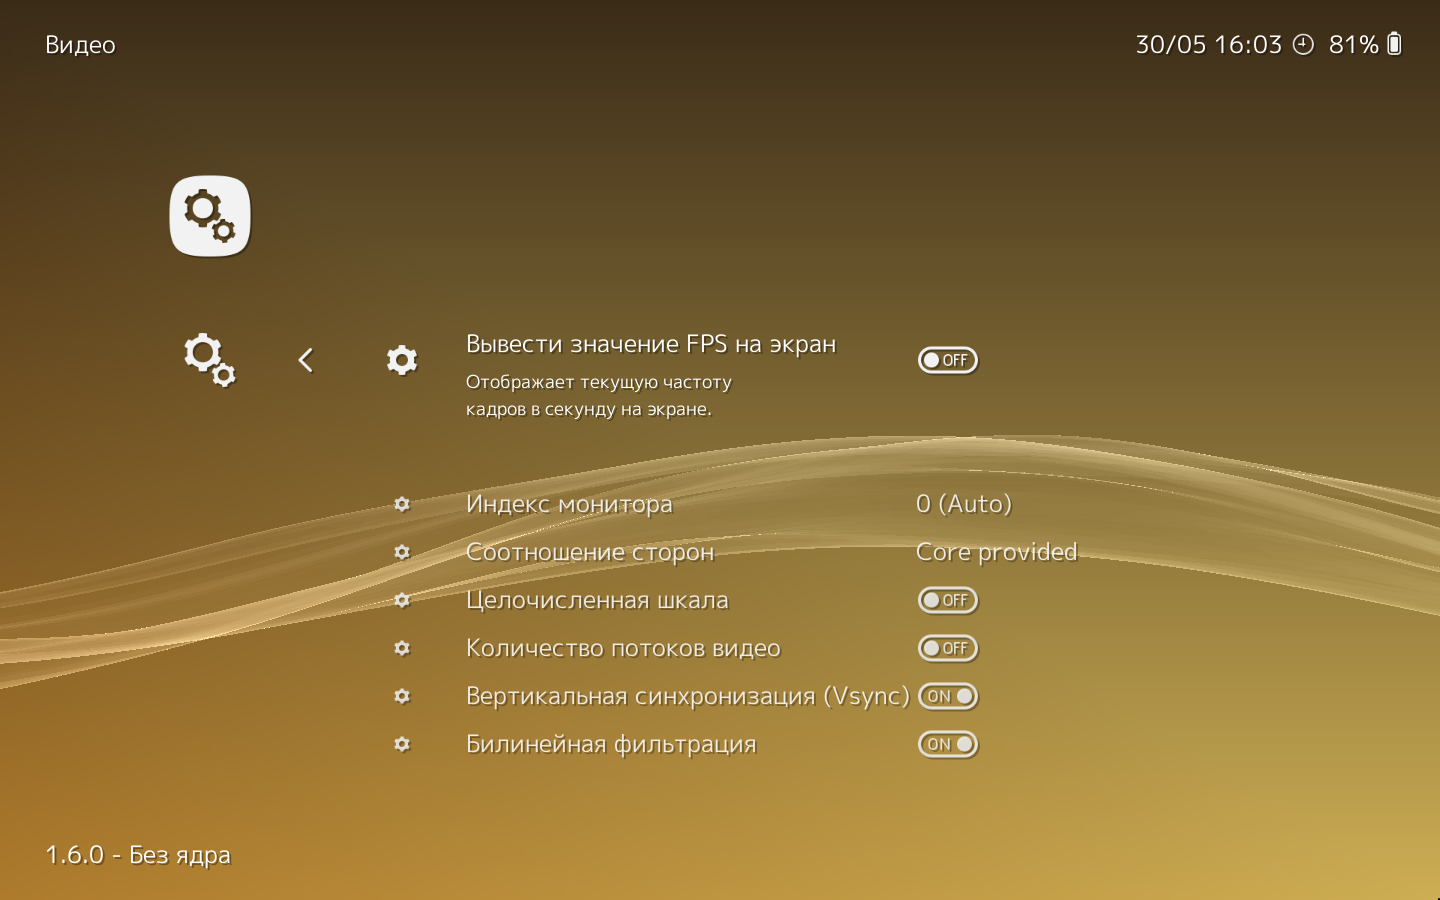Screen dimensions: 1440x900
Task: Select the Индекс монитора menu entry
Action: [569, 504]
